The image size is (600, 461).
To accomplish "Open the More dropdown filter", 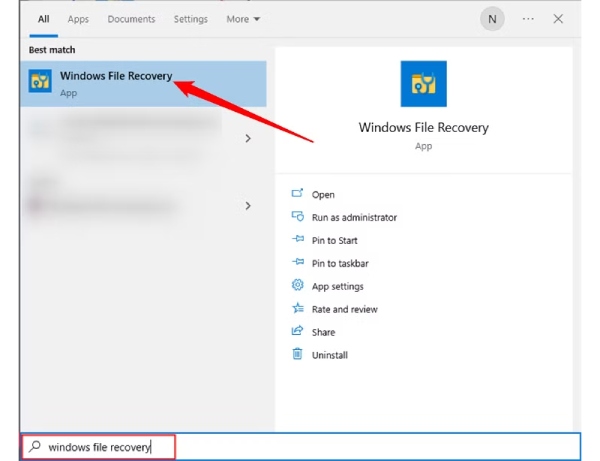I will point(243,19).
